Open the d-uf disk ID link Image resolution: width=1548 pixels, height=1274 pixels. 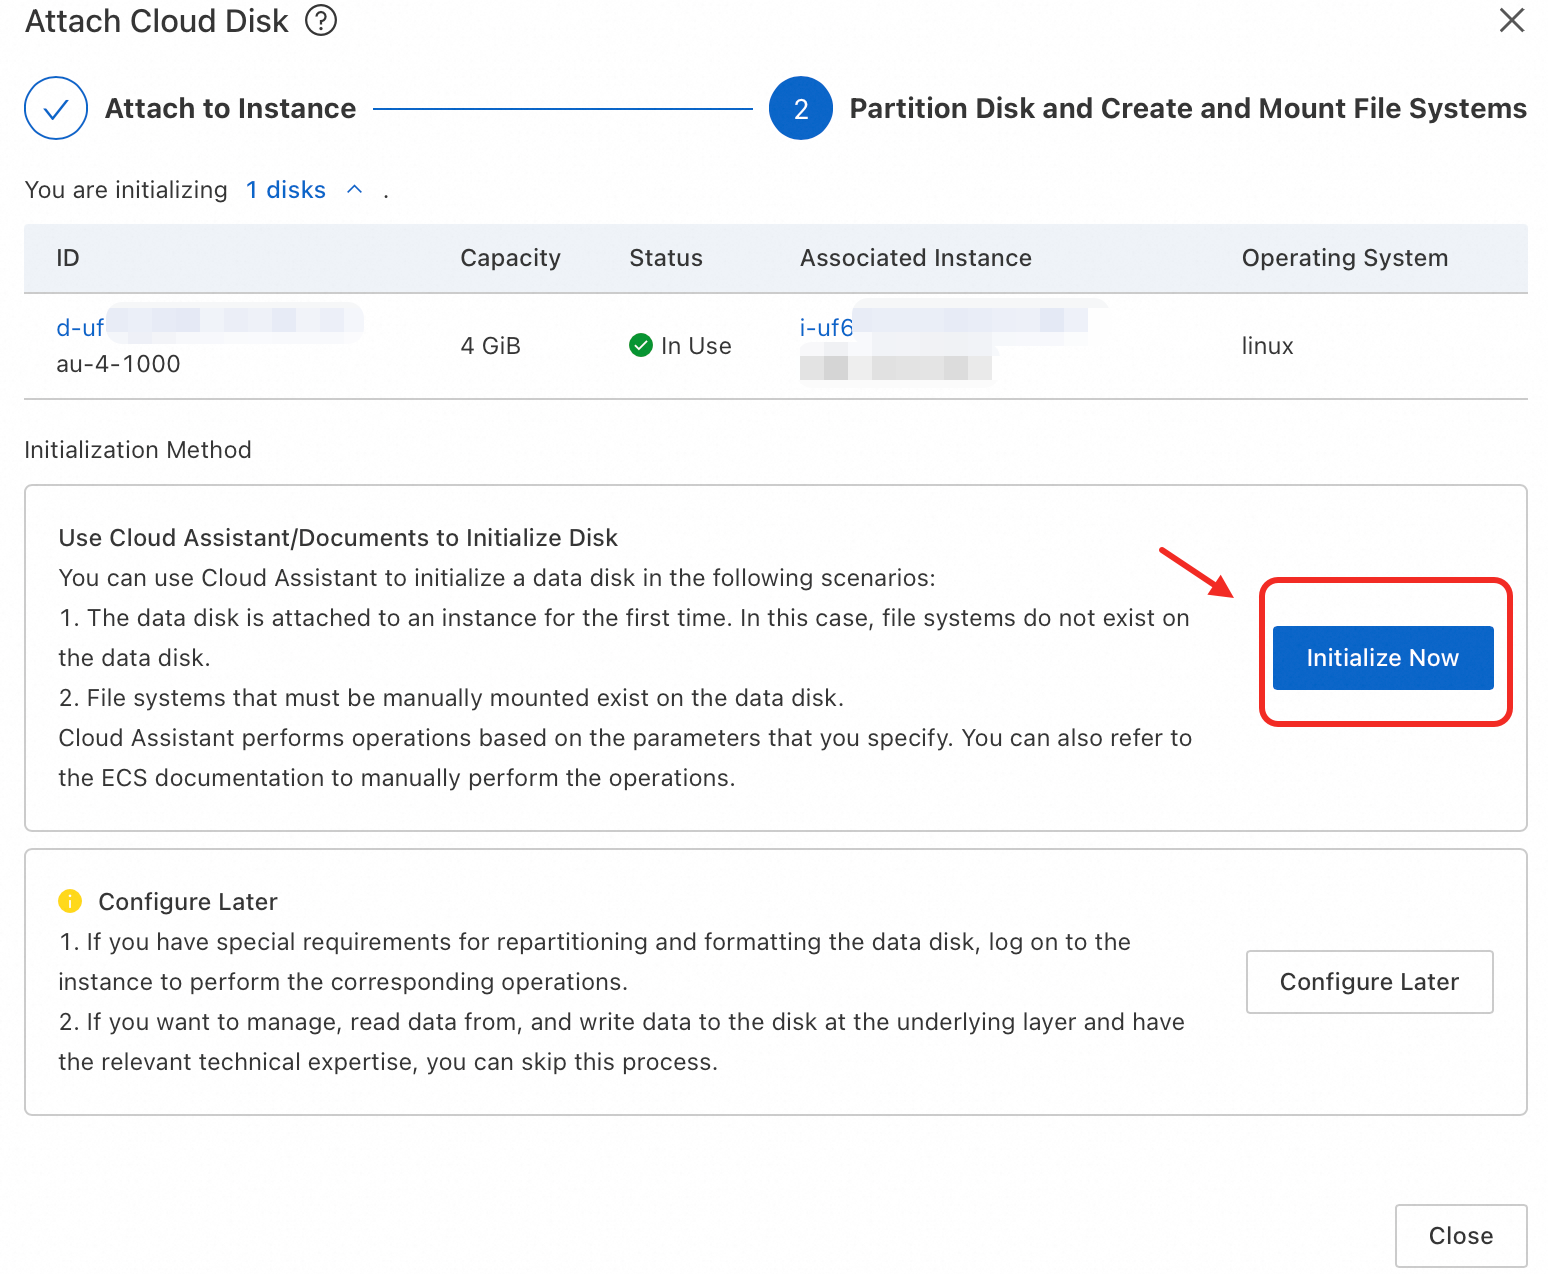pyautogui.click(x=80, y=328)
